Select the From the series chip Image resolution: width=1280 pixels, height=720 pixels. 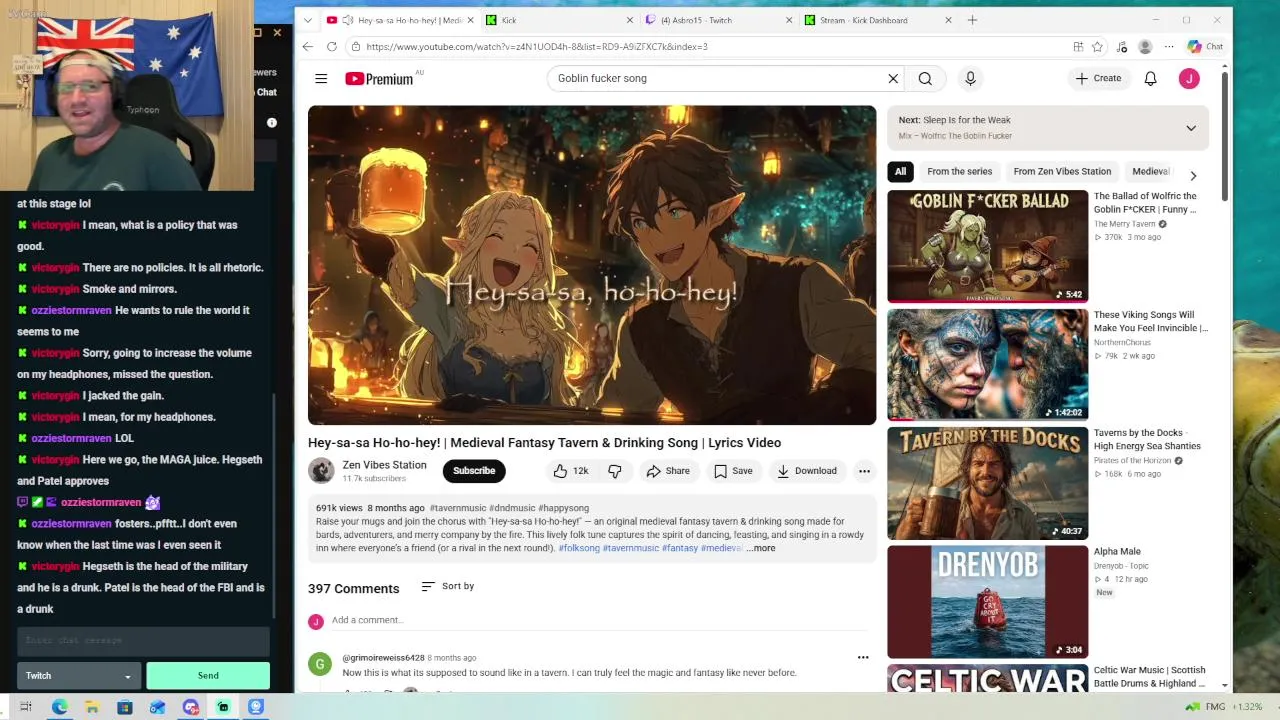959,171
